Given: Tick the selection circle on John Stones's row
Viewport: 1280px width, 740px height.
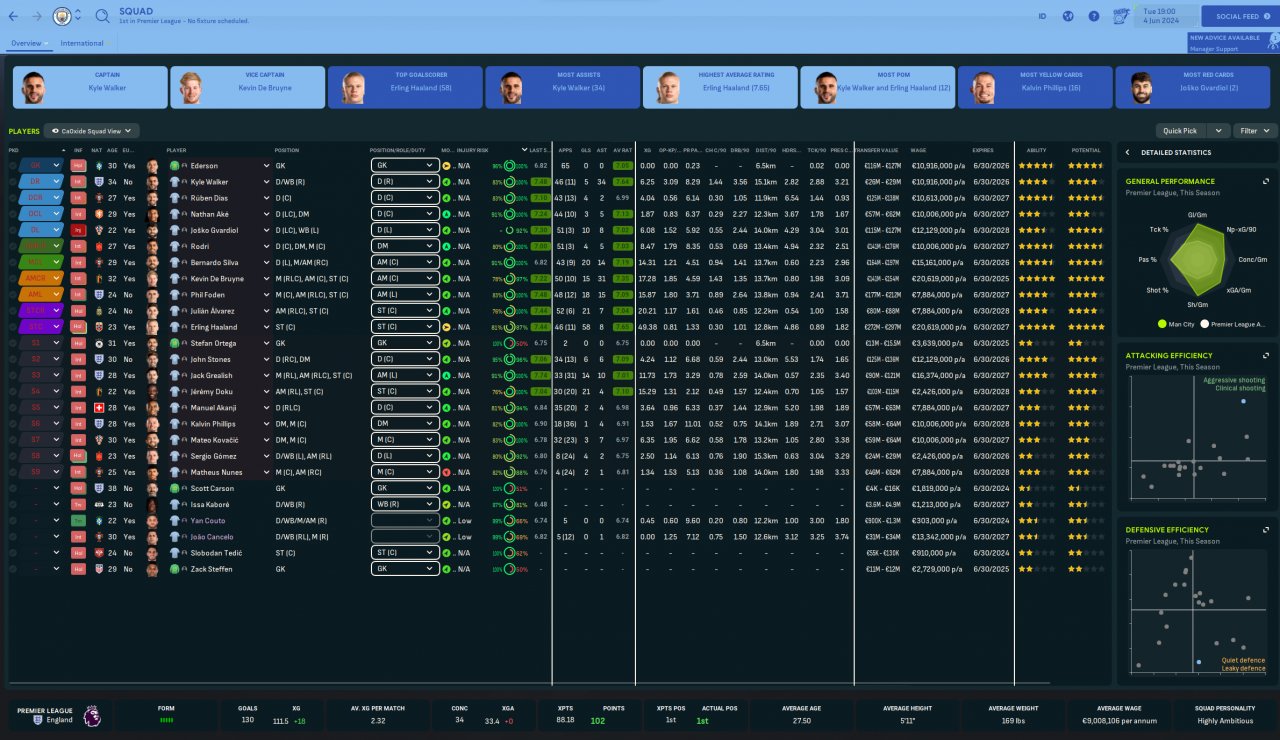Looking at the screenshot, I should click(x=14, y=359).
